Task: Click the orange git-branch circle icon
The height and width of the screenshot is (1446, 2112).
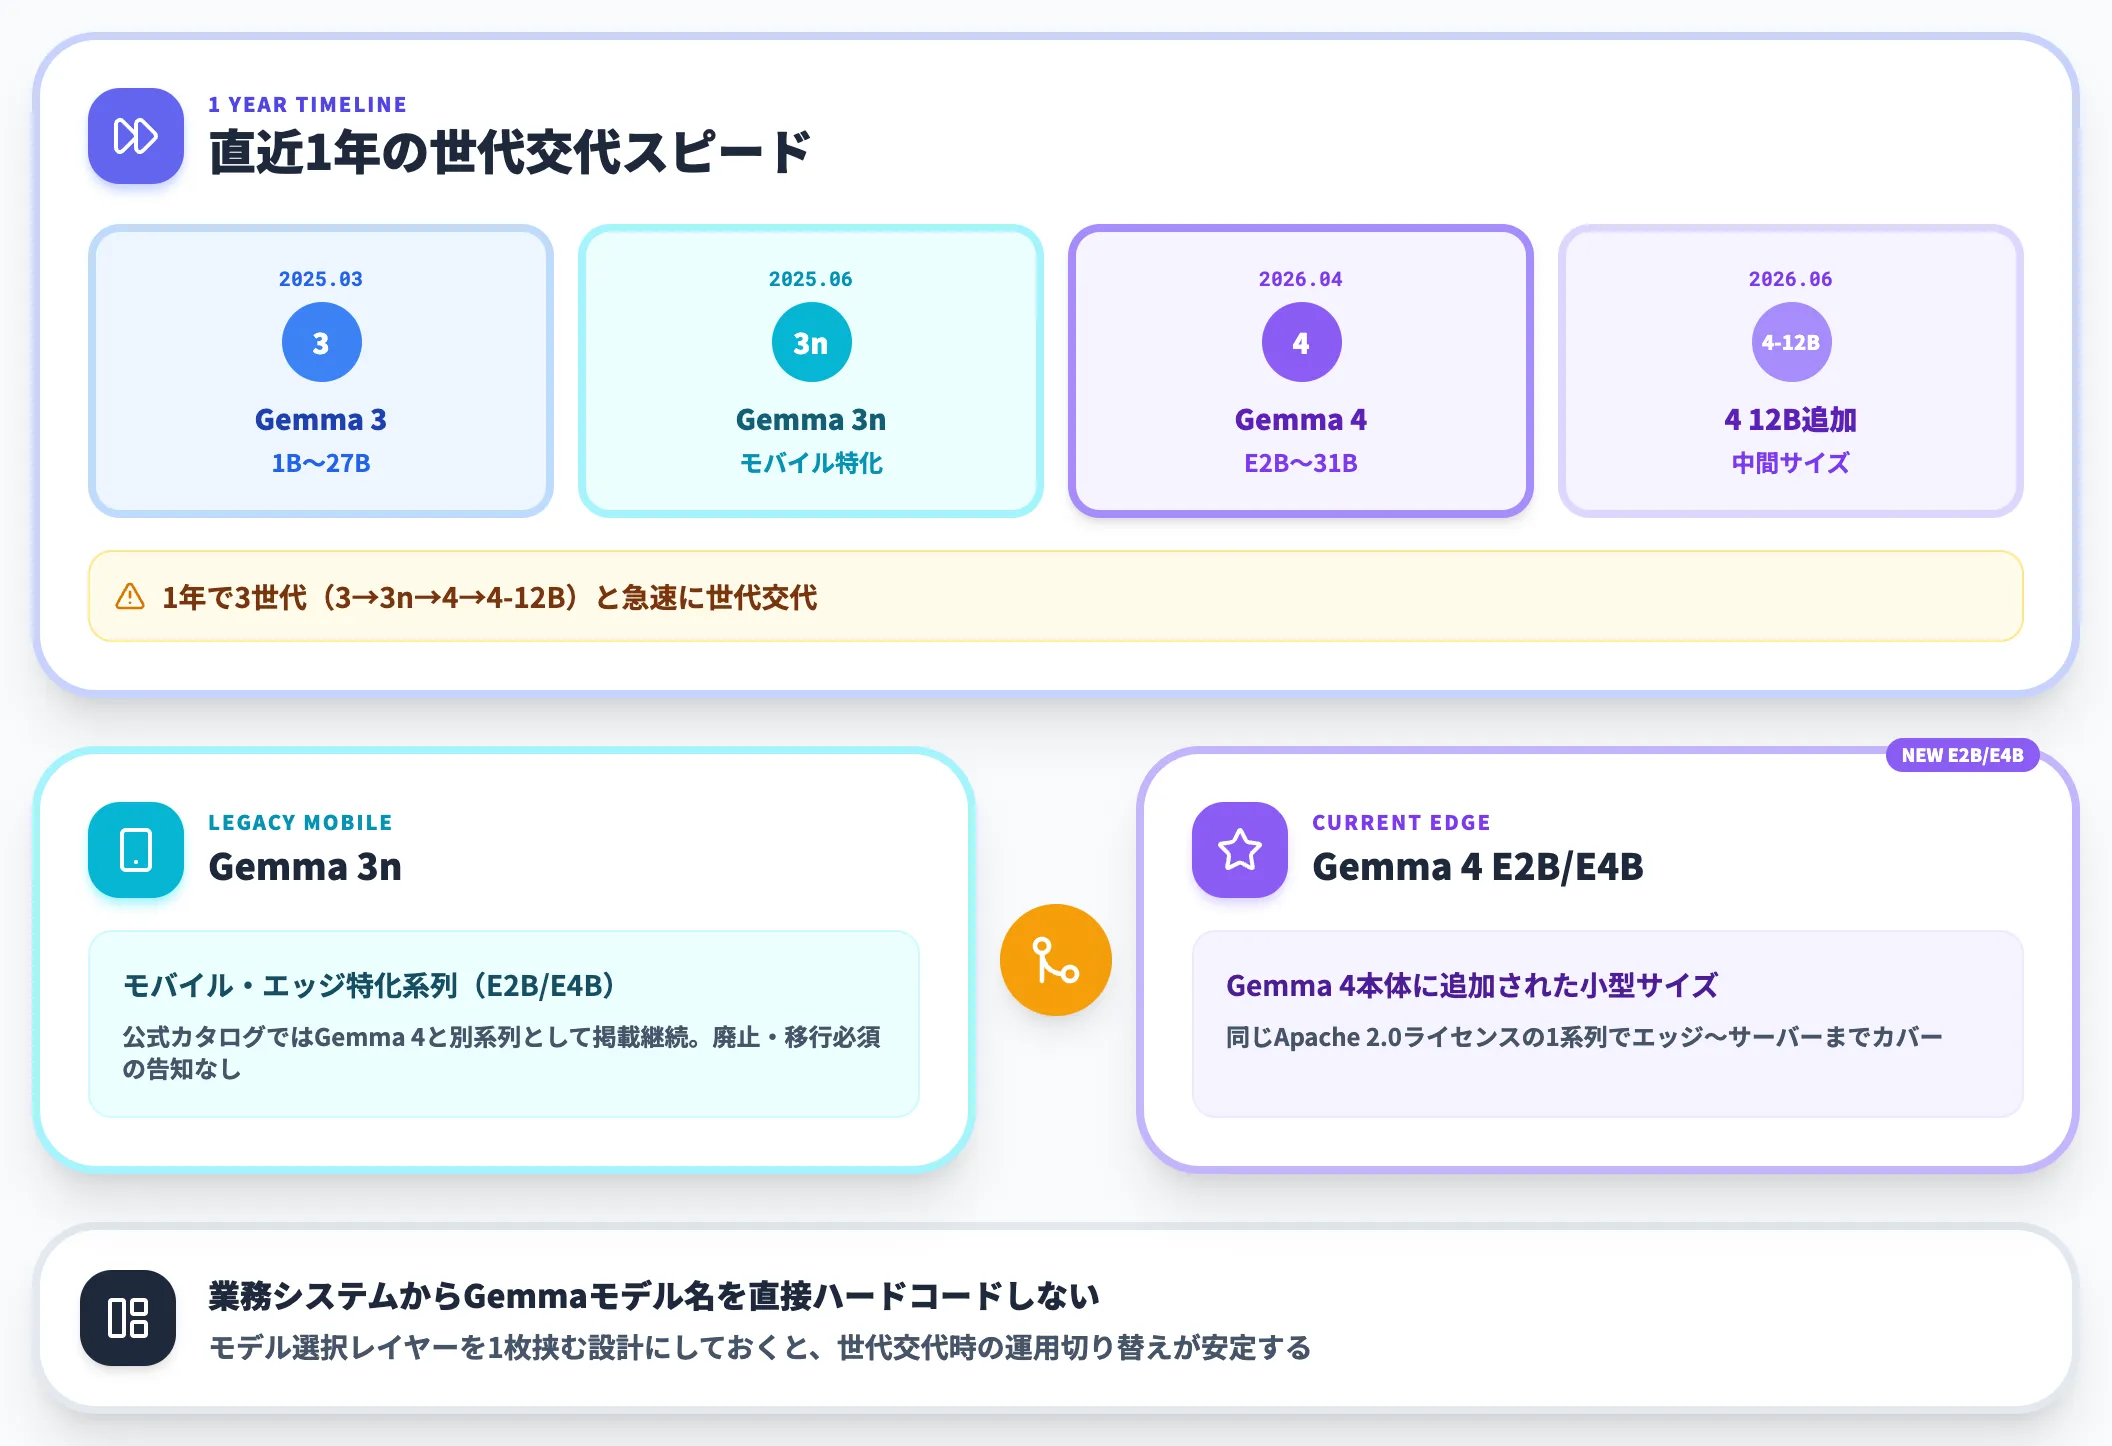Action: click(1056, 960)
